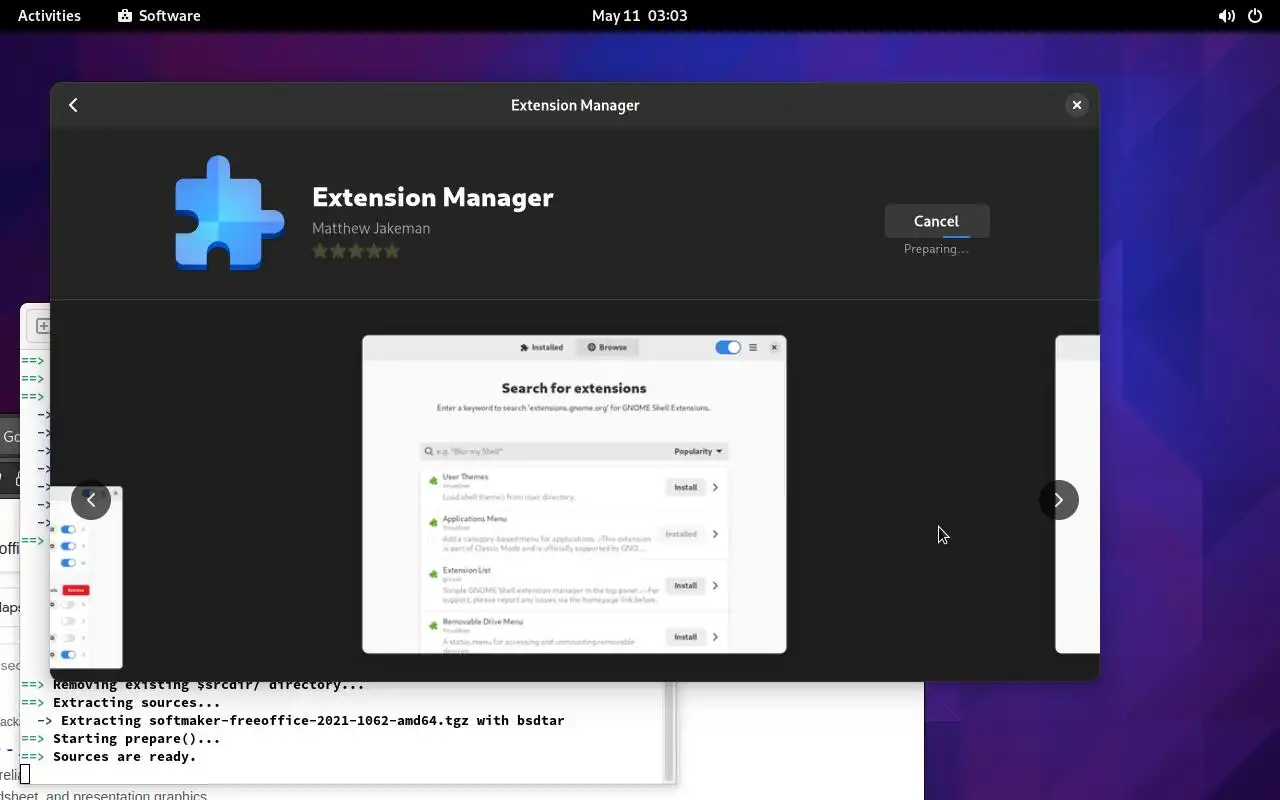
Task: Click the terminal scrollbar behind the dialog
Action: [669, 733]
